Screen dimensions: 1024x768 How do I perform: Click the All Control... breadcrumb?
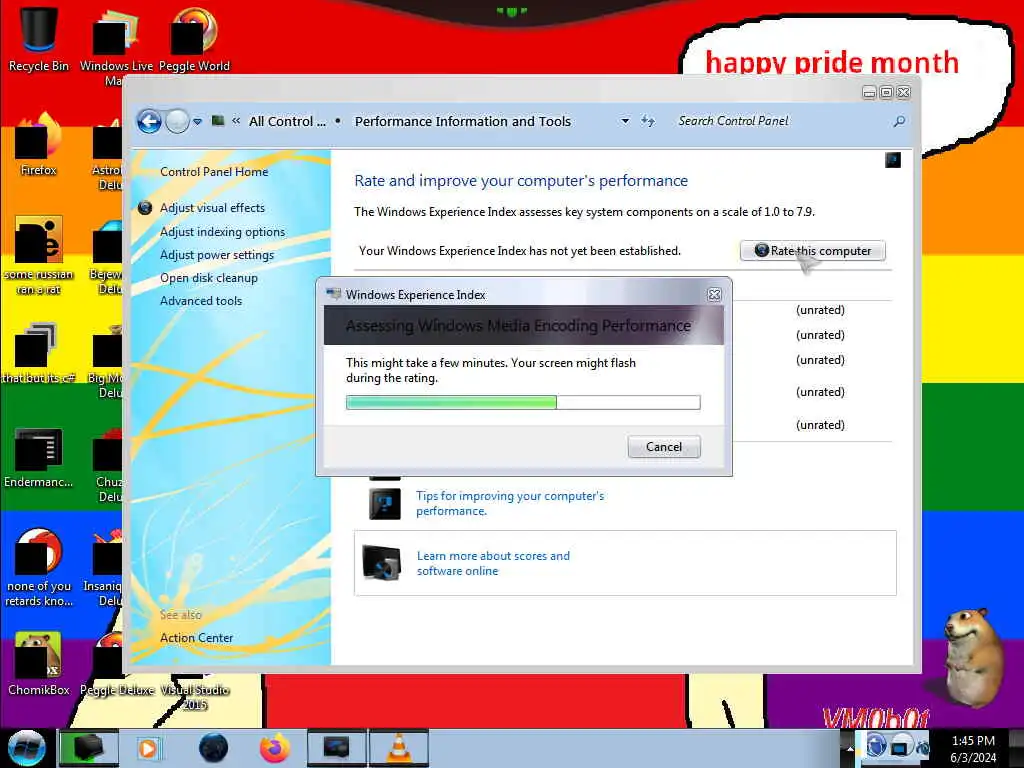pyautogui.click(x=287, y=121)
